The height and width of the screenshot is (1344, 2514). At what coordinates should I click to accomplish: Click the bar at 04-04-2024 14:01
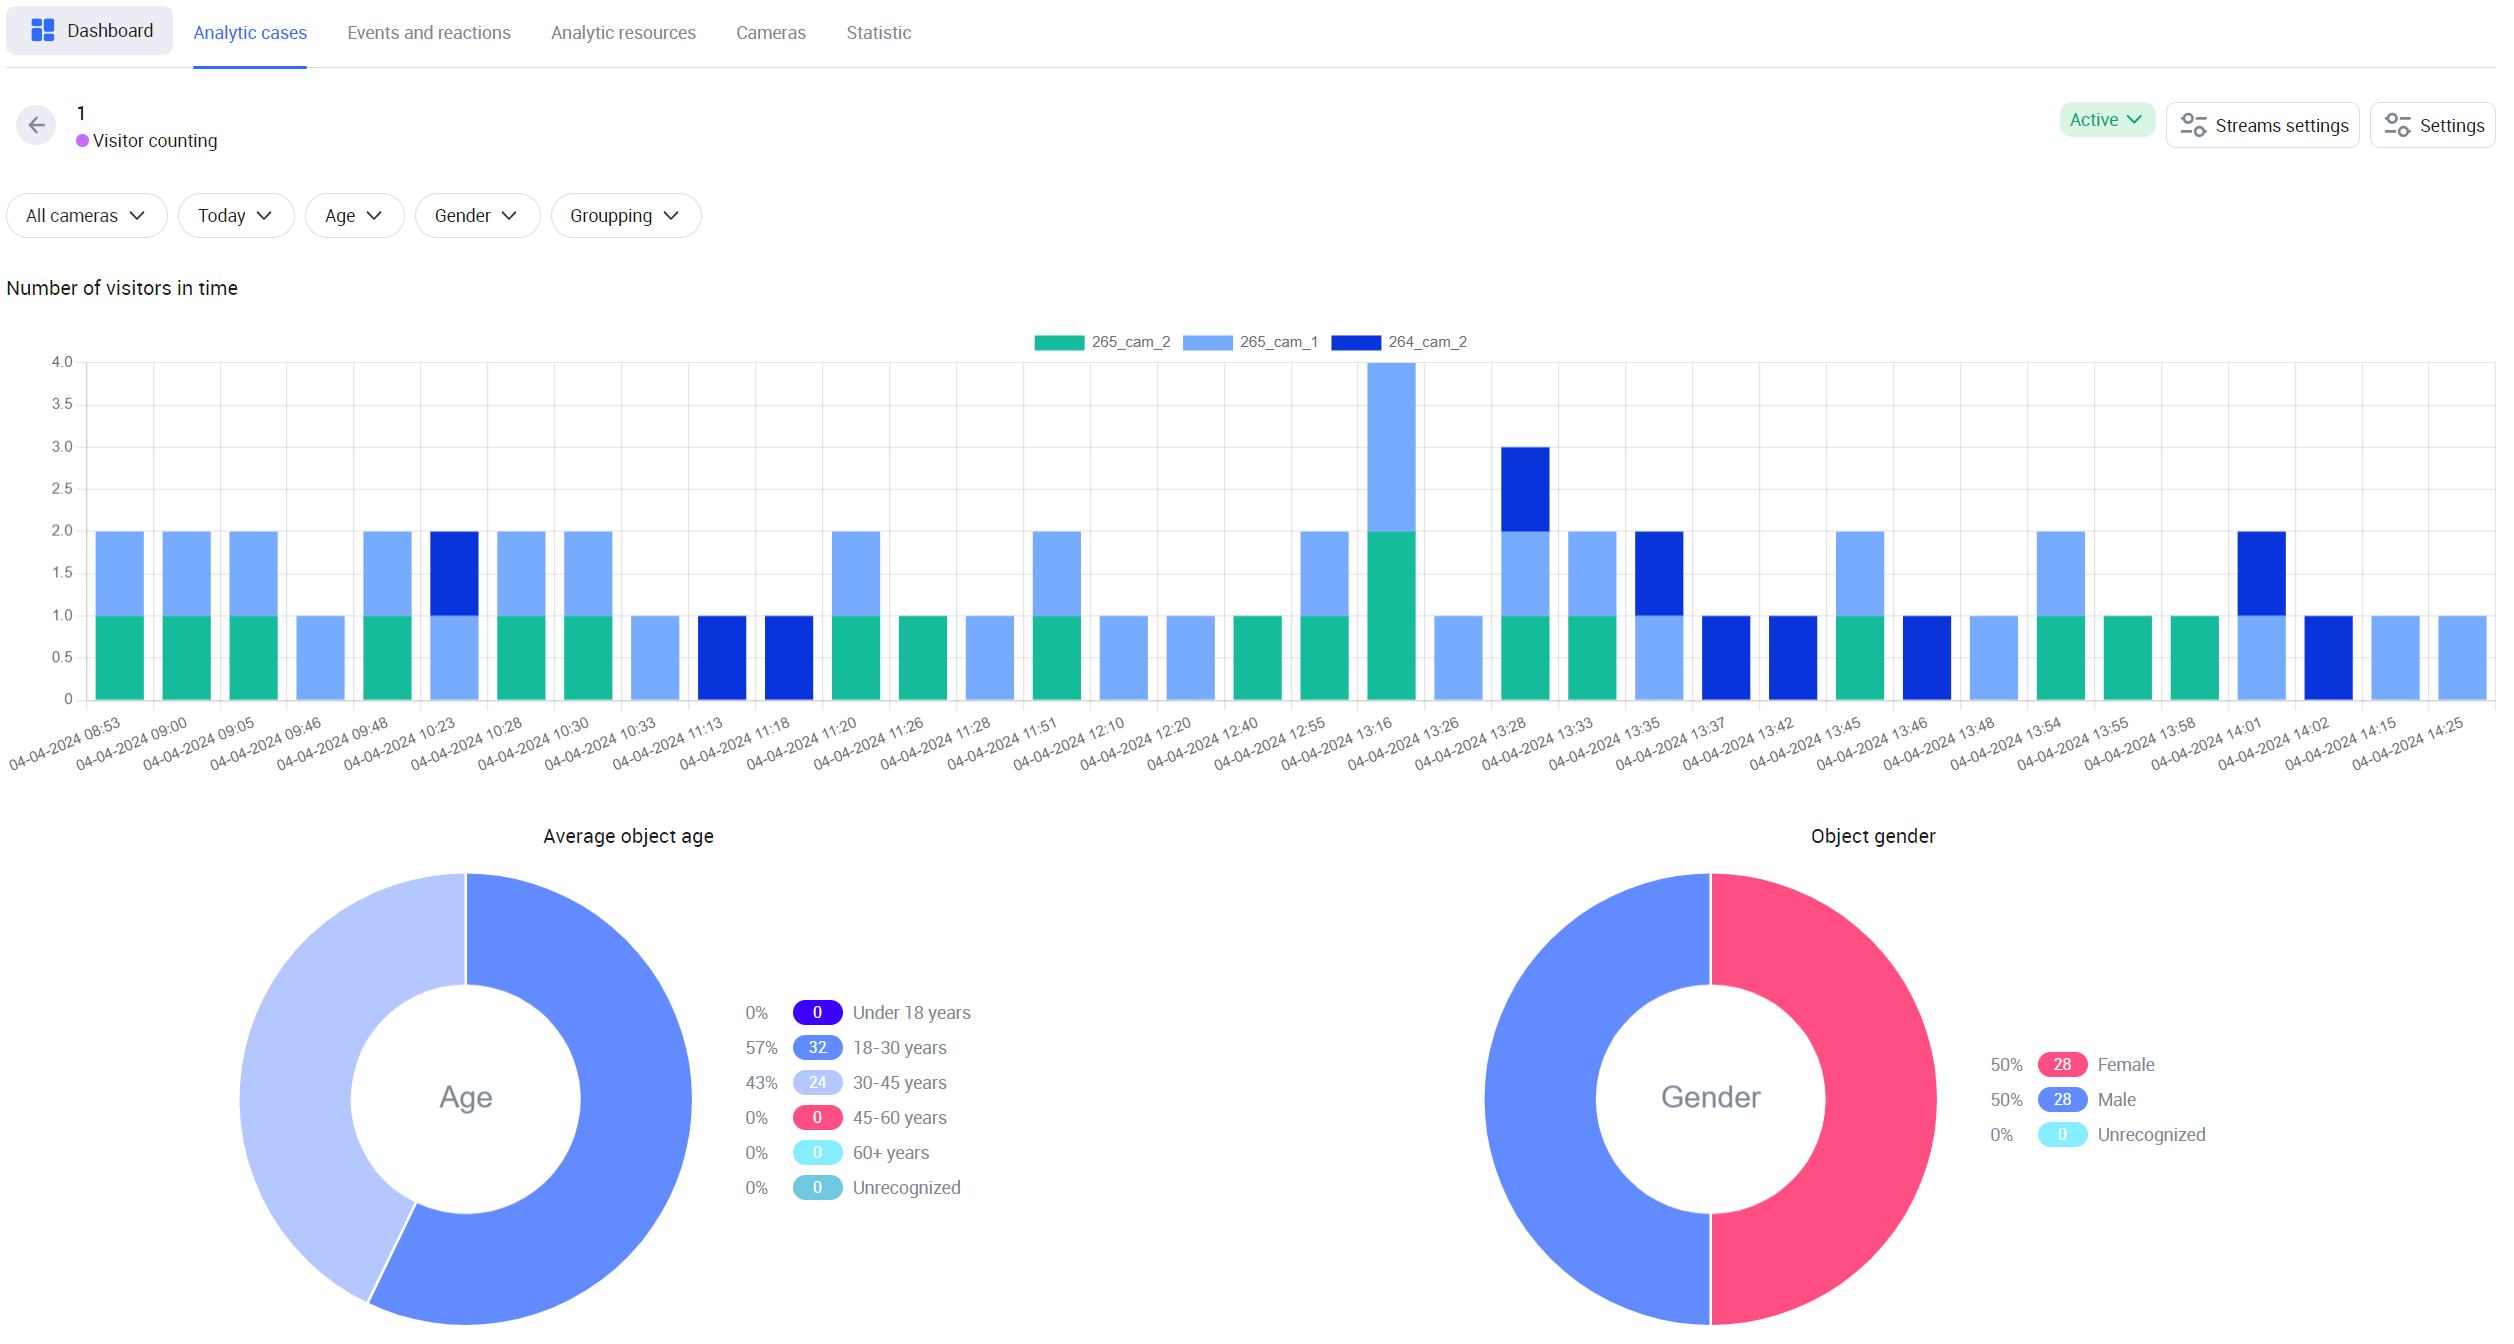[x=2262, y=615]
